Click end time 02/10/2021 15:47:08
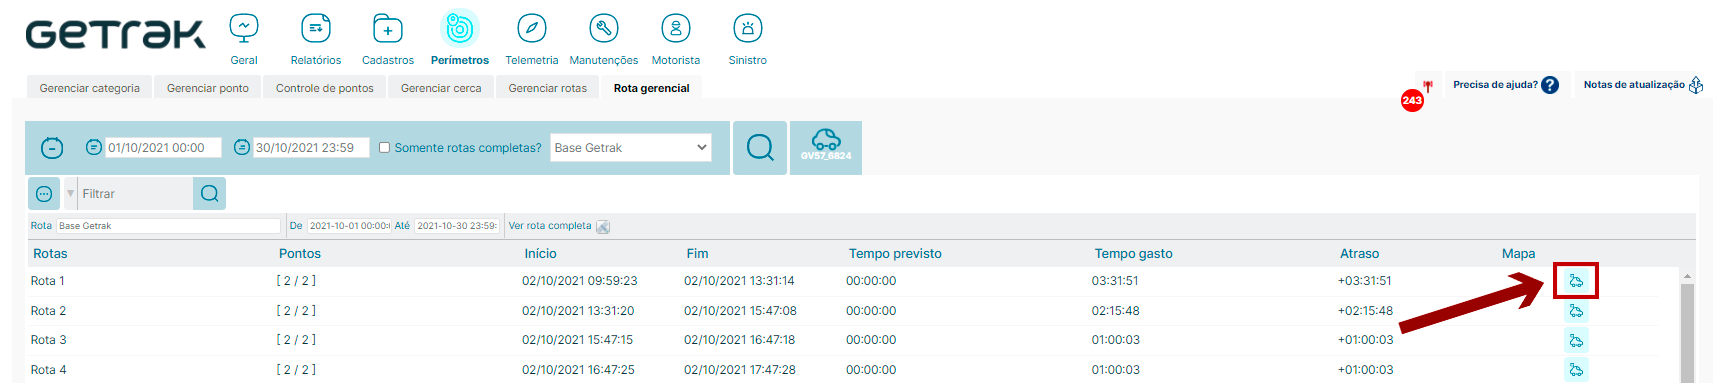The height and width of the screenshot is (383, 1724). coord(740,311)
